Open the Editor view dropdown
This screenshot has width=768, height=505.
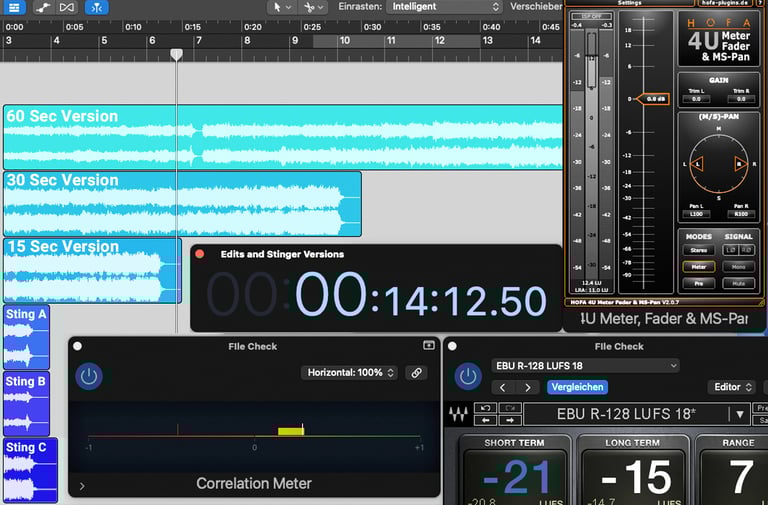[732, 387]
